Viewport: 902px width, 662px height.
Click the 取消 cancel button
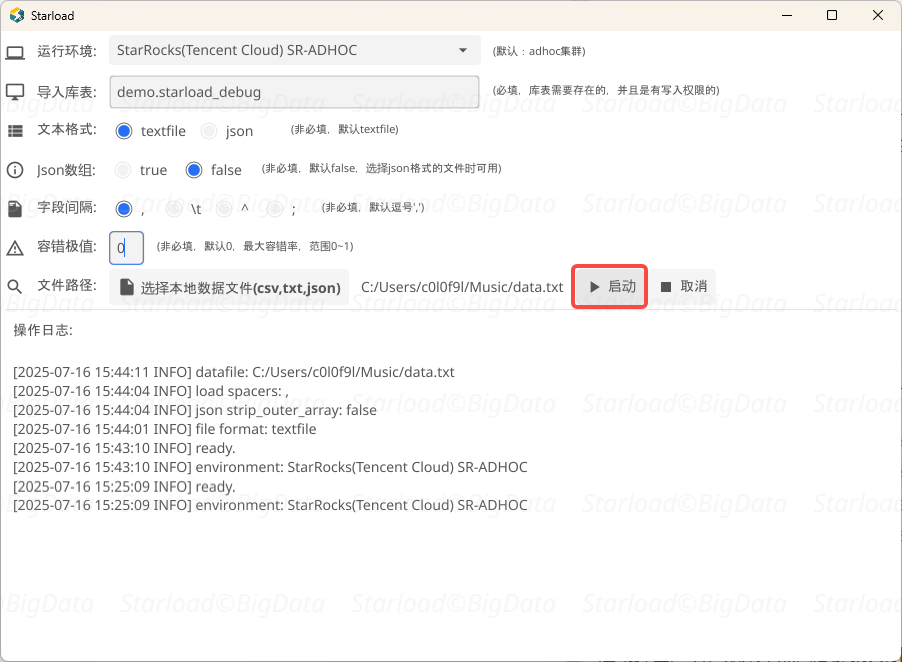click(683, 286)
